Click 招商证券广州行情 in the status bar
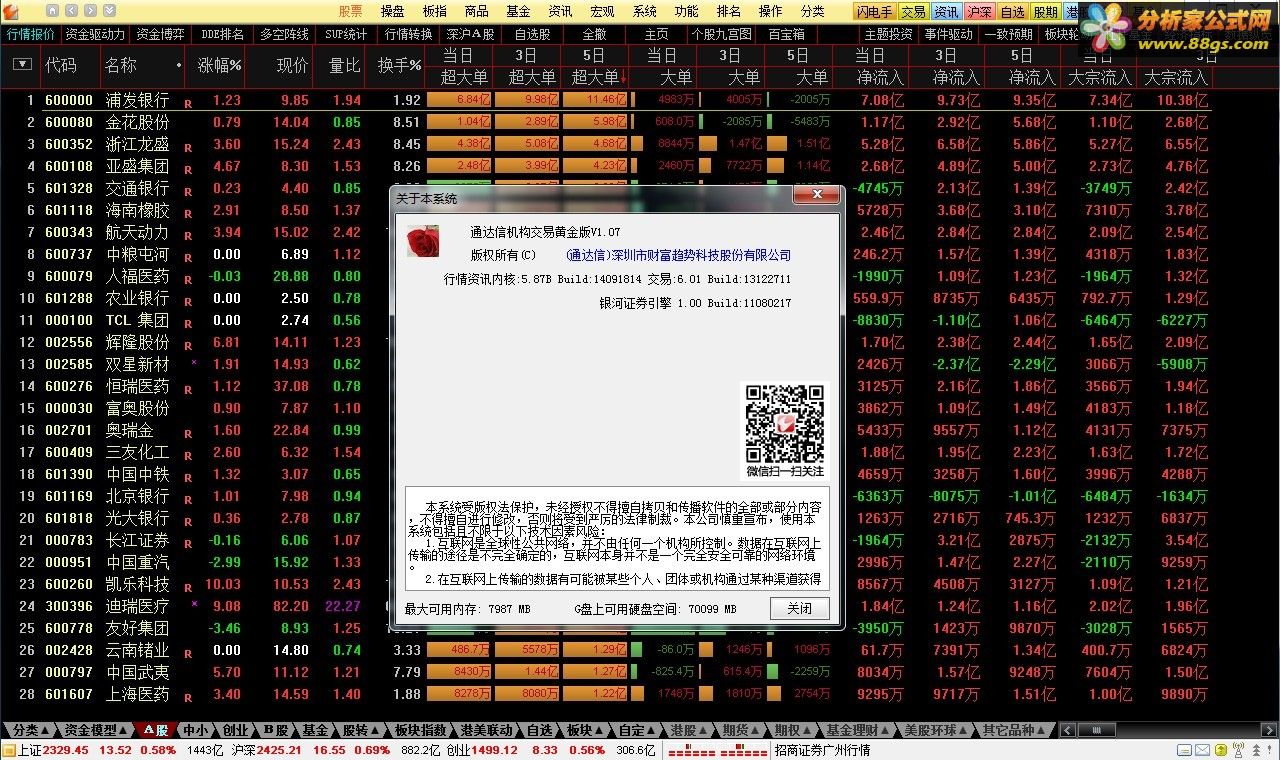 [x=822, y=750]
